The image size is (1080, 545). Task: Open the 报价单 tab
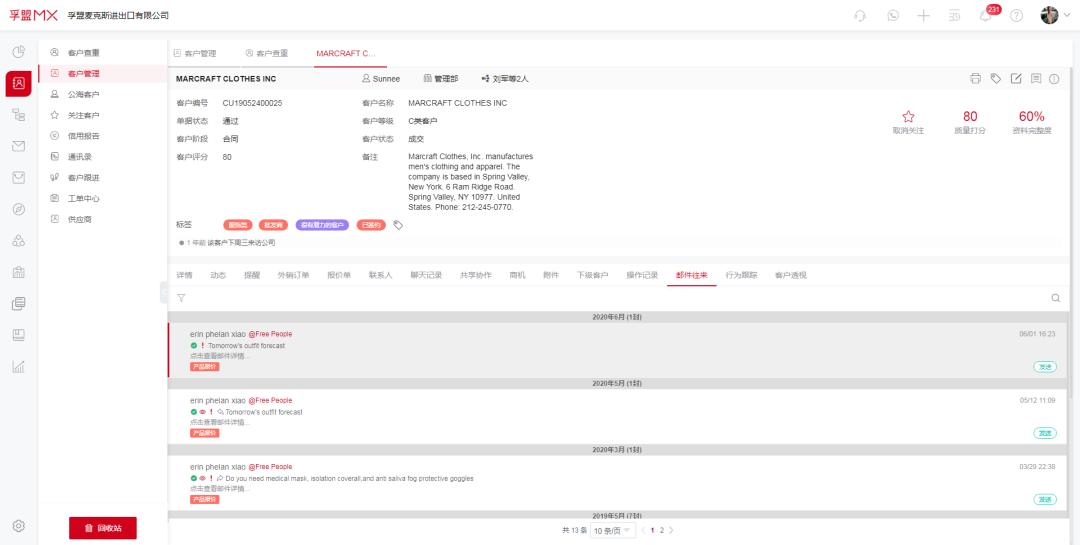point(339,275)
